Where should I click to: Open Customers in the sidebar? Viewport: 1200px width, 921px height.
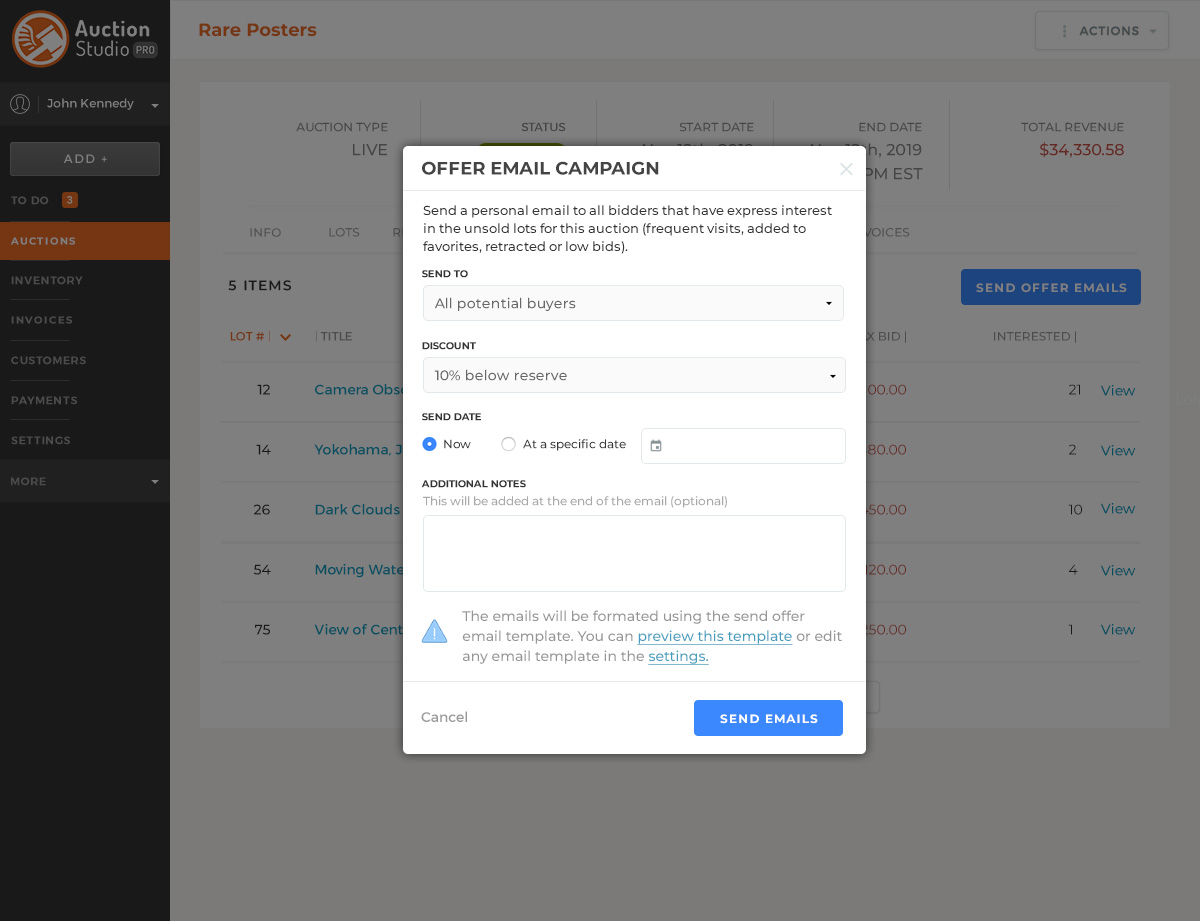pyautogui.click(x=48, y=360)
